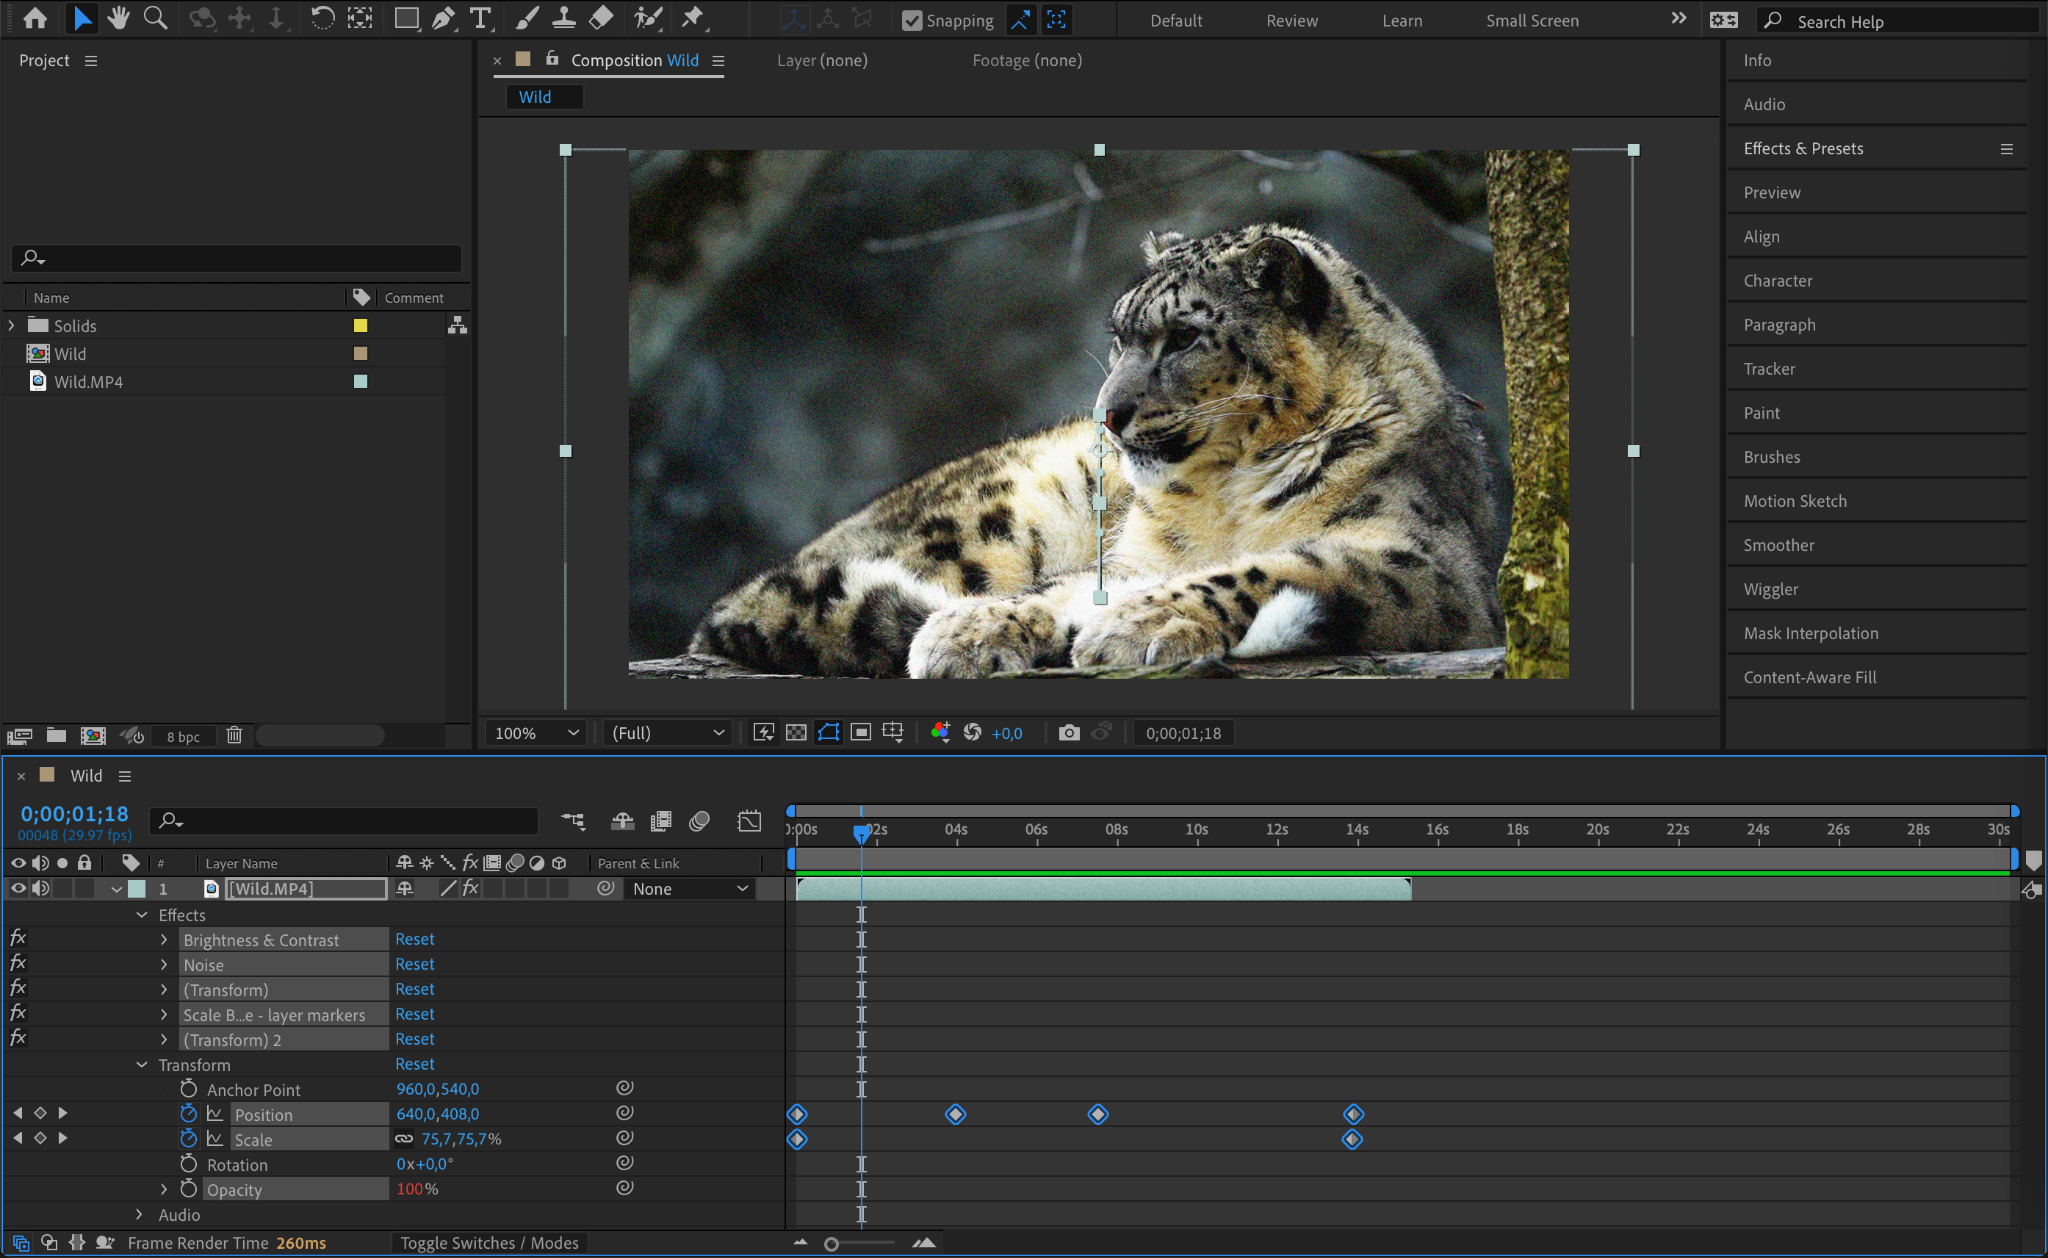The width and height of the screenshot is (2048, 1258).
Task: Choose the Horizontal Type tool
Action: [481, 18]
